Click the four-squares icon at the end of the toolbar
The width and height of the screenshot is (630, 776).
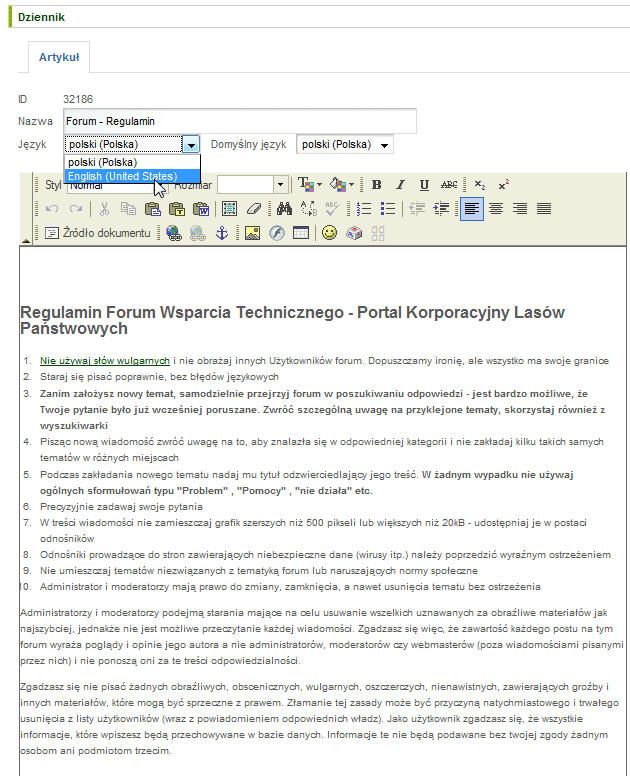378,233
